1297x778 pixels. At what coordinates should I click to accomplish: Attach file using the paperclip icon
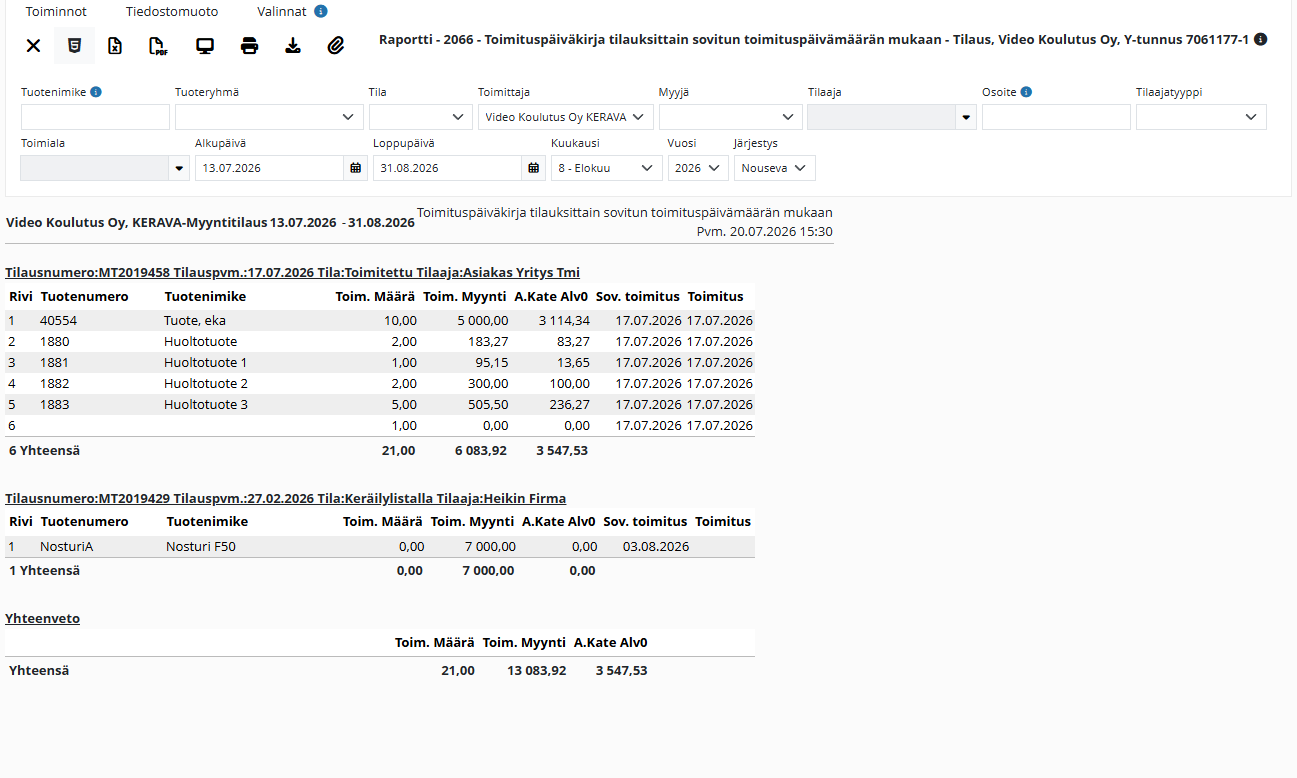(336, 45)
